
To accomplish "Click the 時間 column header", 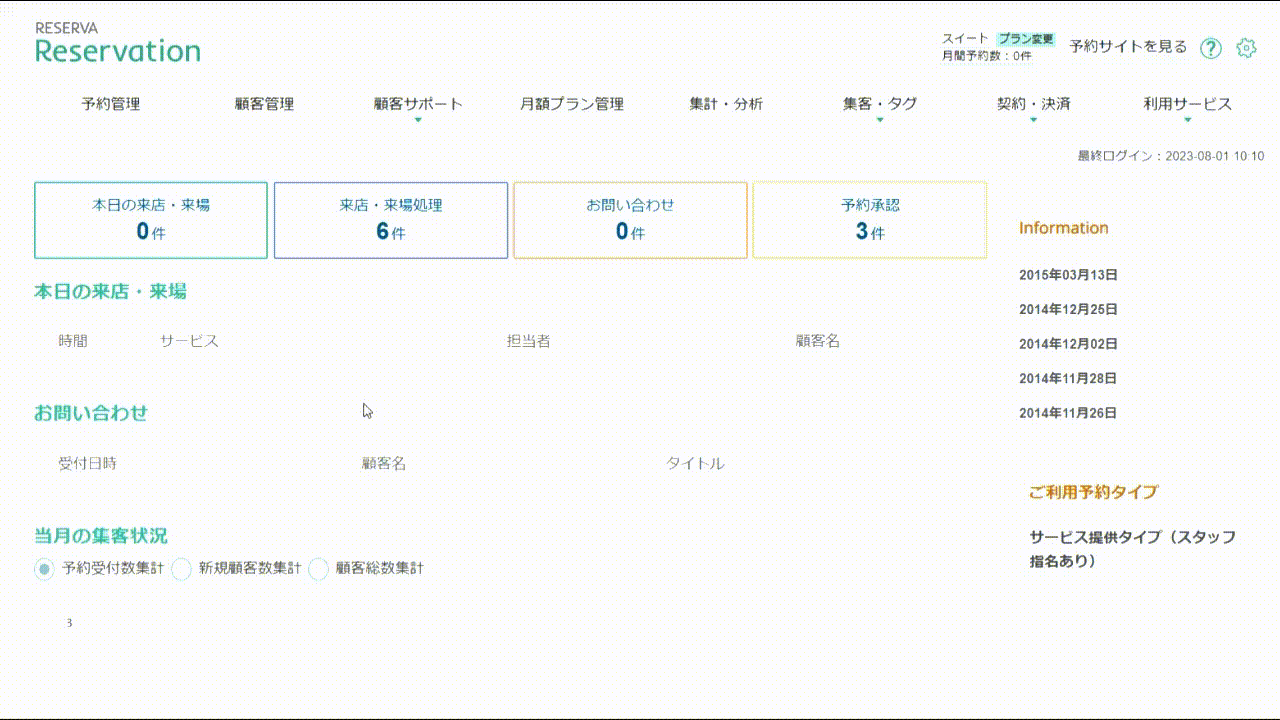I will (73, 341).
